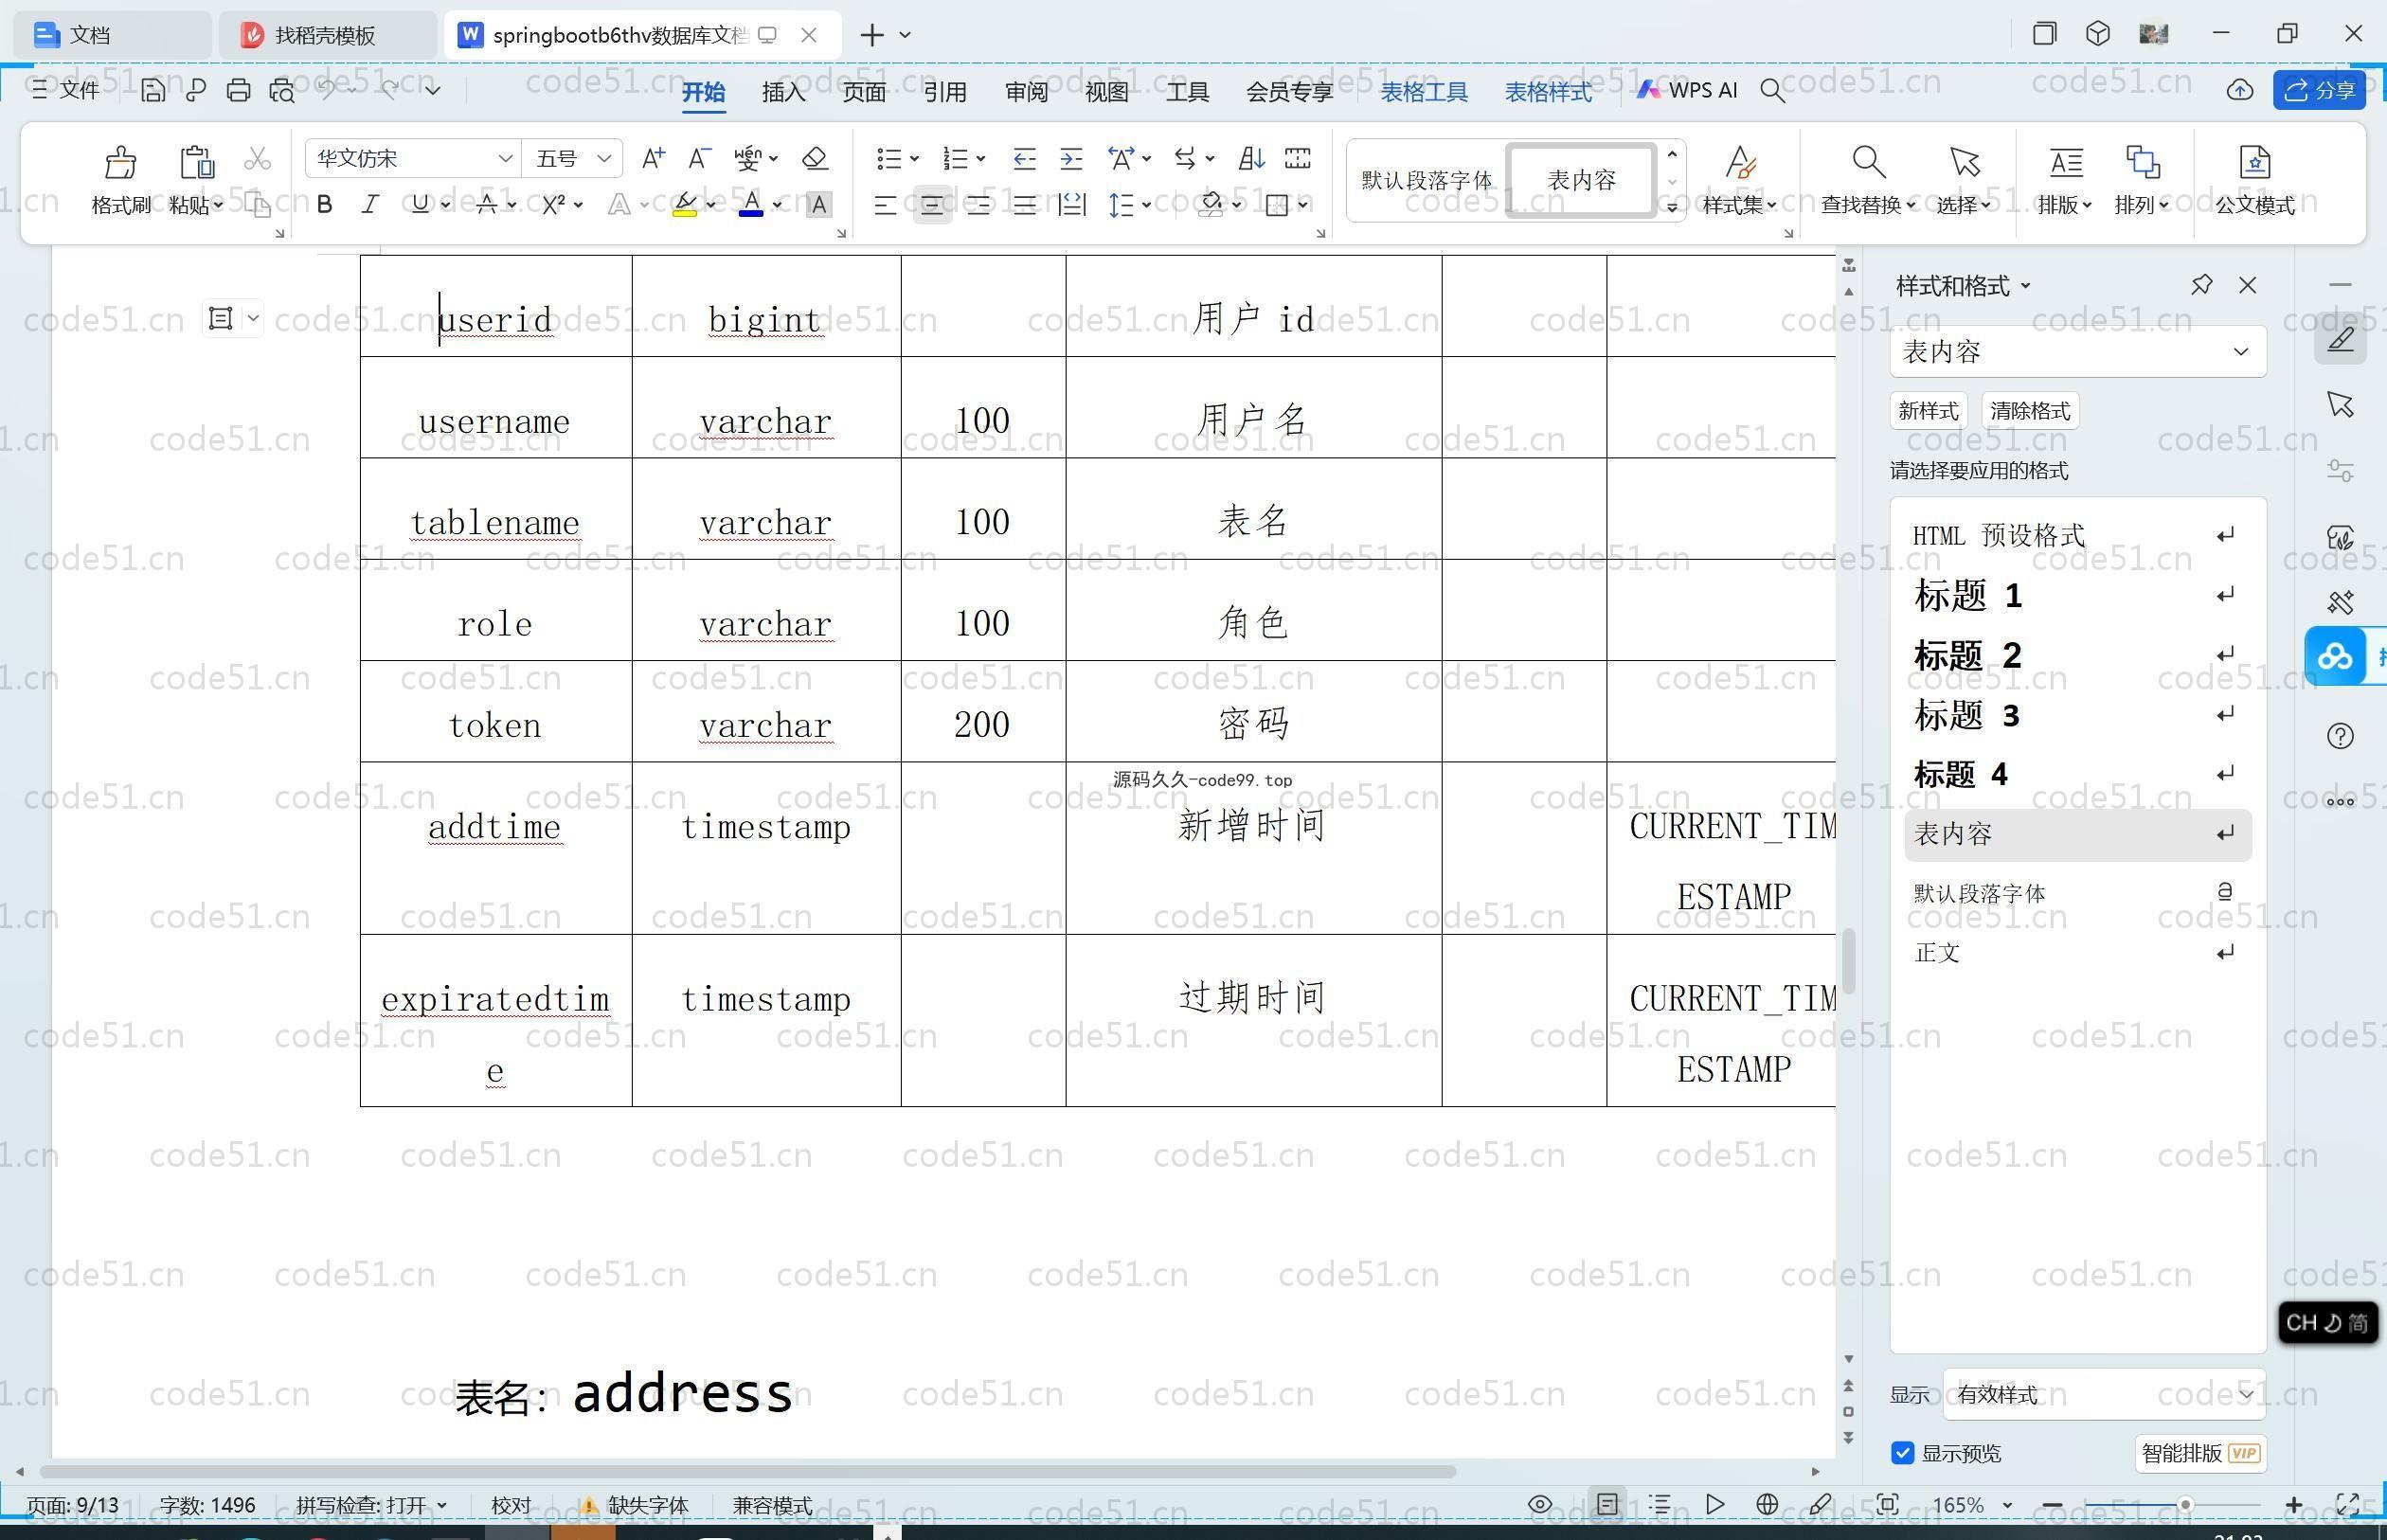Image resolution: width=2387 pixels, height=1540 pixels.
Task: Click the font color red A swatch
Action: coord(751,204)
